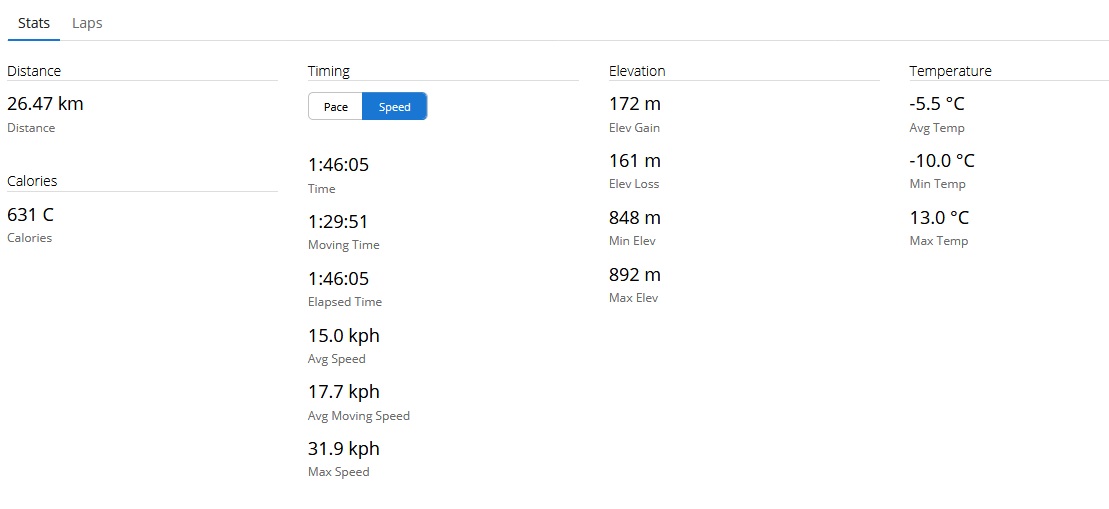Click the -10.0 °C minimum temperature

(942, 161)
